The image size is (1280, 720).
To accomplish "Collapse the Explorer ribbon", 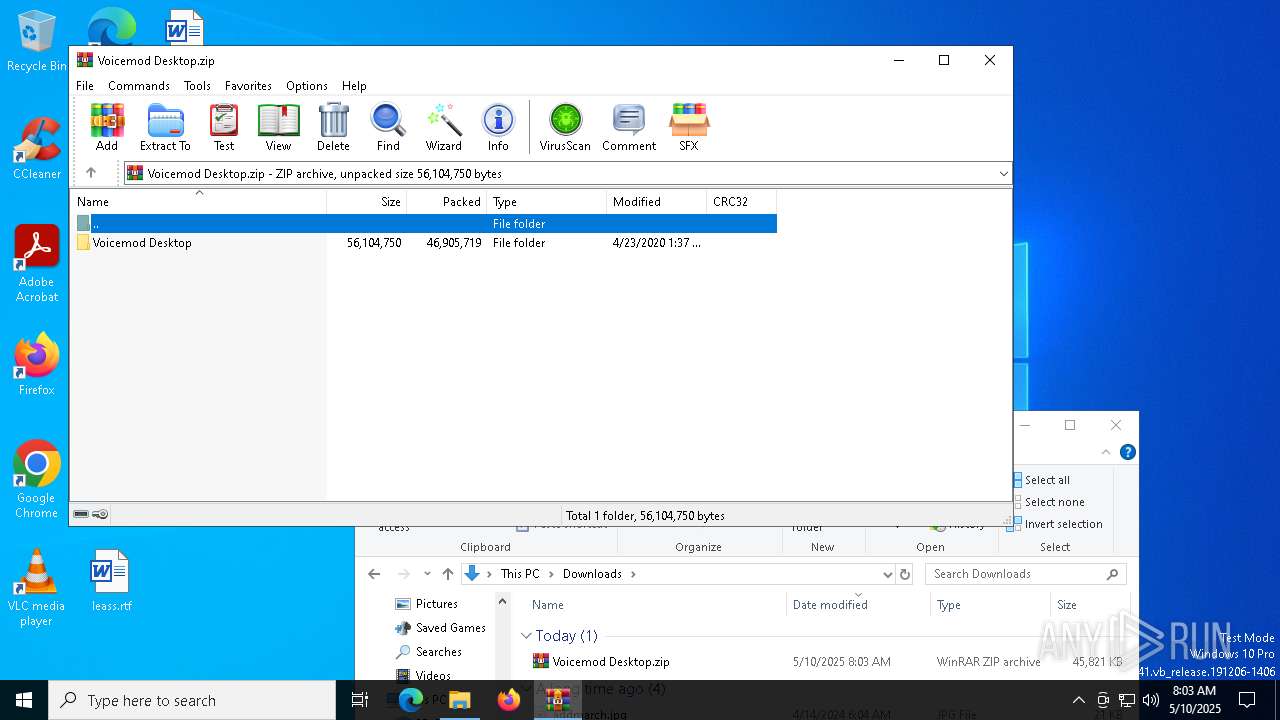I will [x=1106, y=452].
